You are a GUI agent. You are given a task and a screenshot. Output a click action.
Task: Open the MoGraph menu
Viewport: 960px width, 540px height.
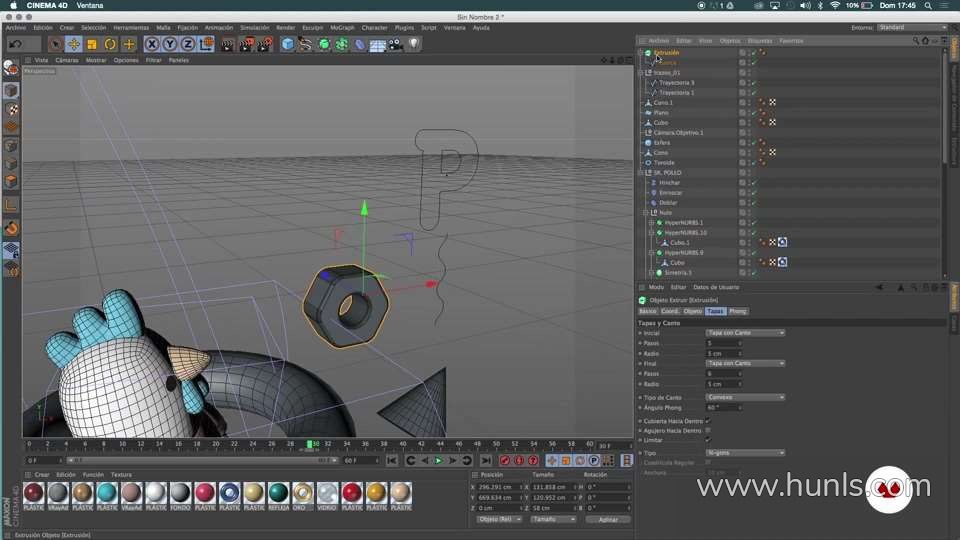point(343,28)
